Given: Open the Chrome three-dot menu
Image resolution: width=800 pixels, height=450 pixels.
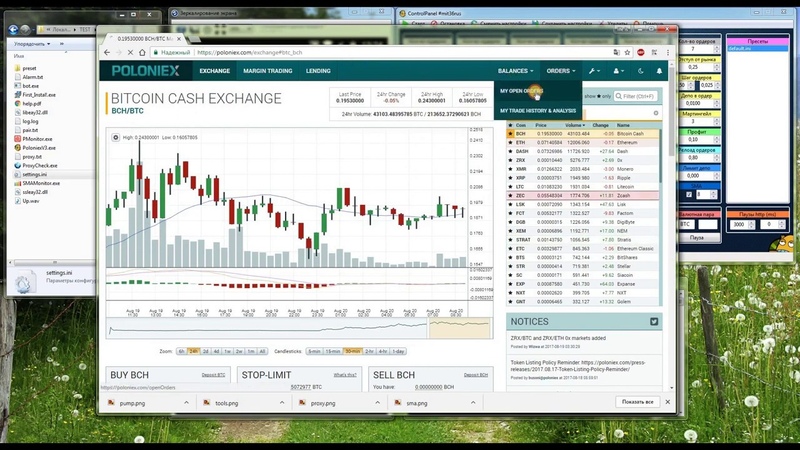Looking at the screenshot, I should [x=668, y=52].
